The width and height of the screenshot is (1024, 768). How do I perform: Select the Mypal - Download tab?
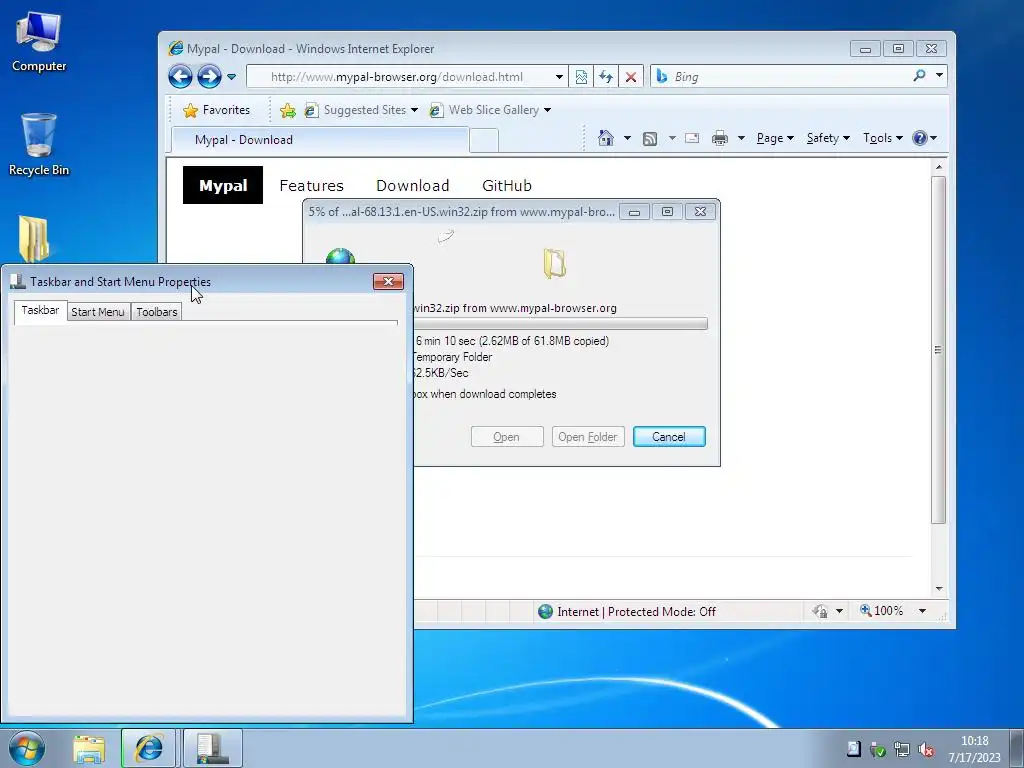pyautogui.click(x=320, y=140)
